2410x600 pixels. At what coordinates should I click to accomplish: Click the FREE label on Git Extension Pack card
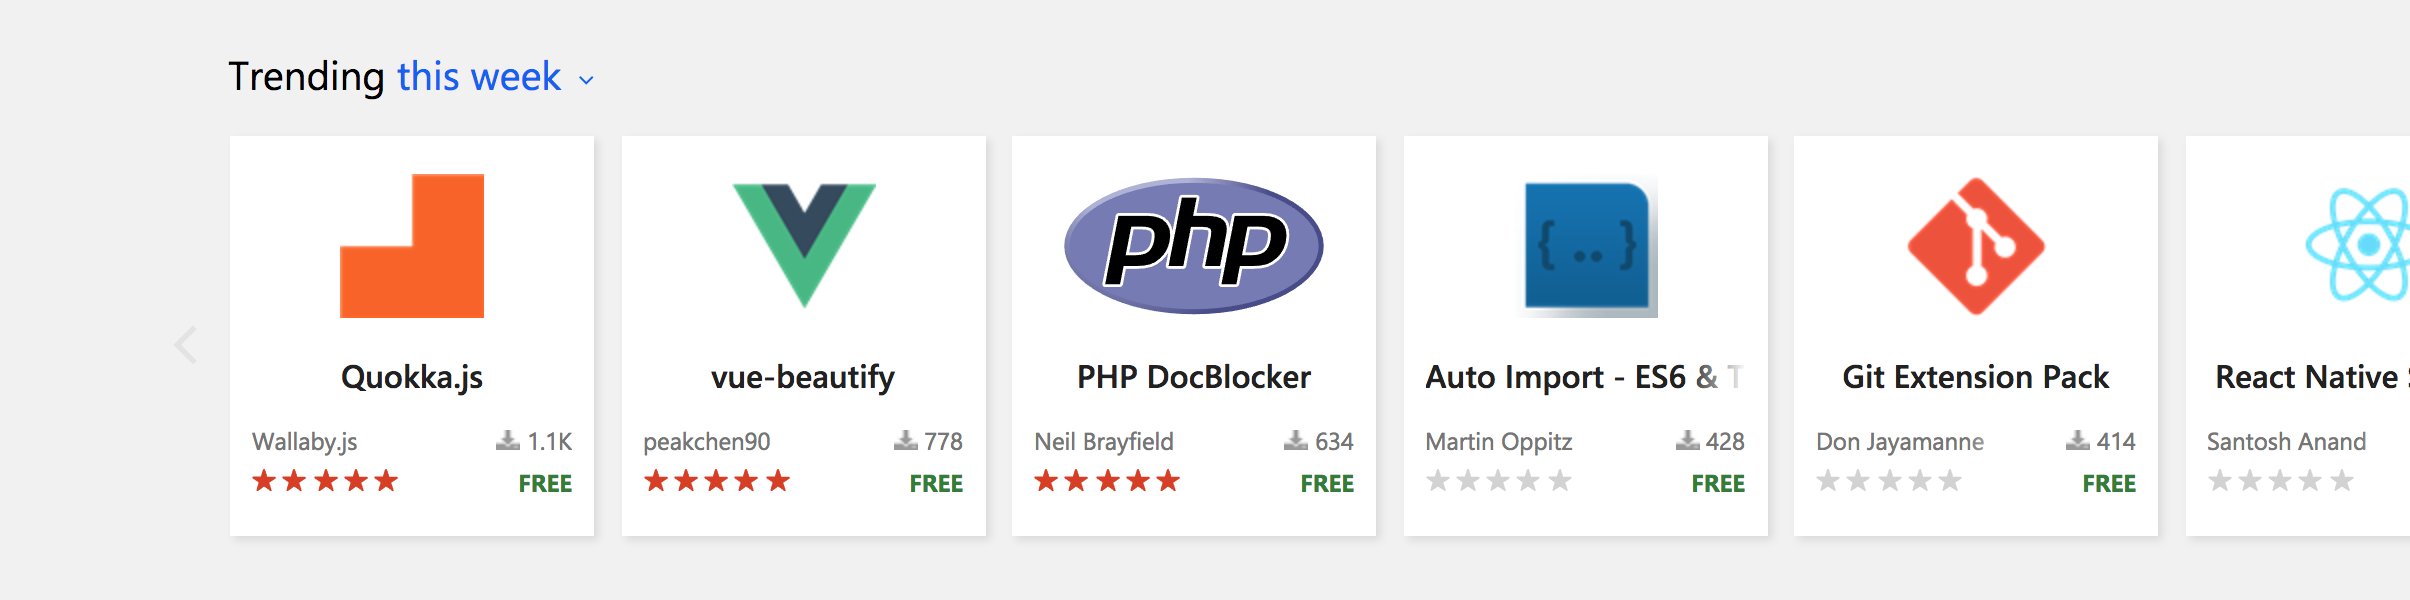tap(2109, 484)
